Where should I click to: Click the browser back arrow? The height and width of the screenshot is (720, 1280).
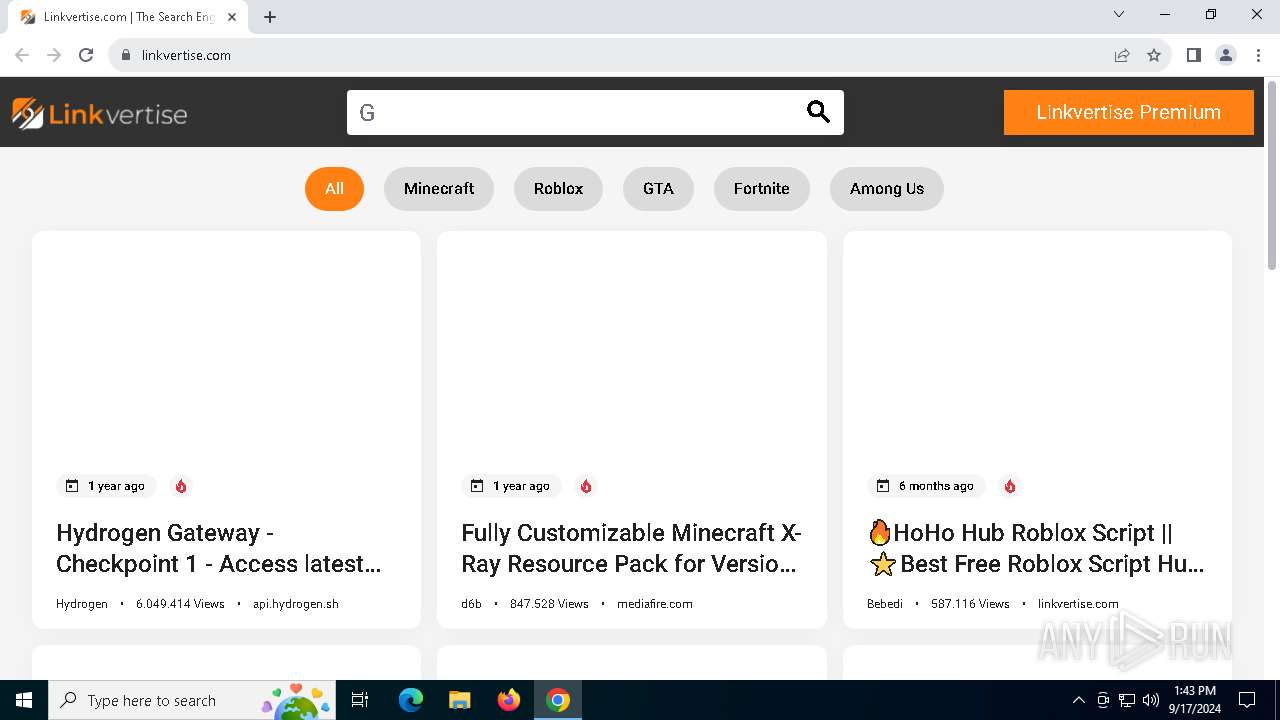(22, 55)
